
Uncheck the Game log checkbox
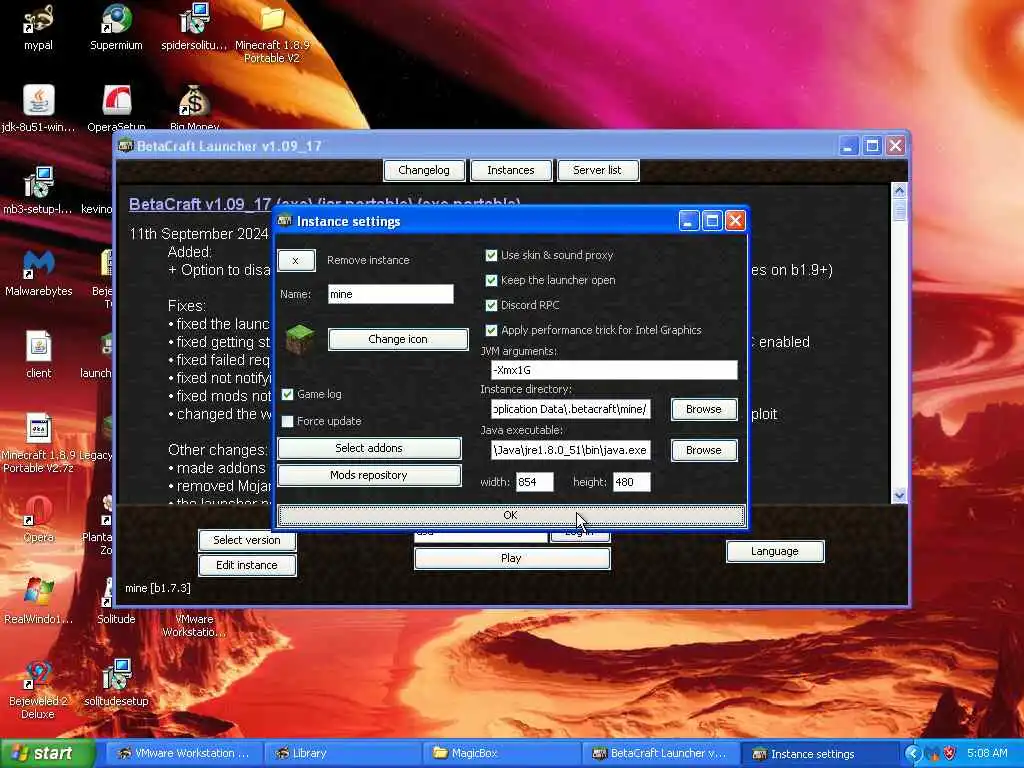pos(287,394)
